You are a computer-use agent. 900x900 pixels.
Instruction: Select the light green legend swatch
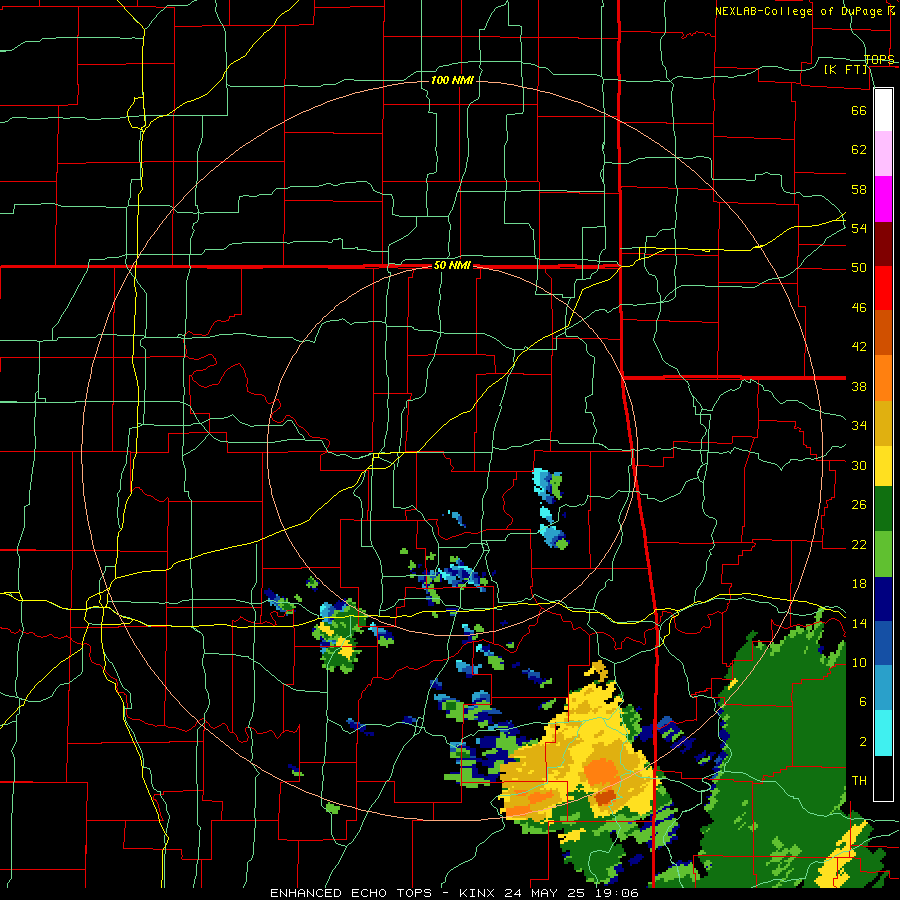click(x=883, y=554)
